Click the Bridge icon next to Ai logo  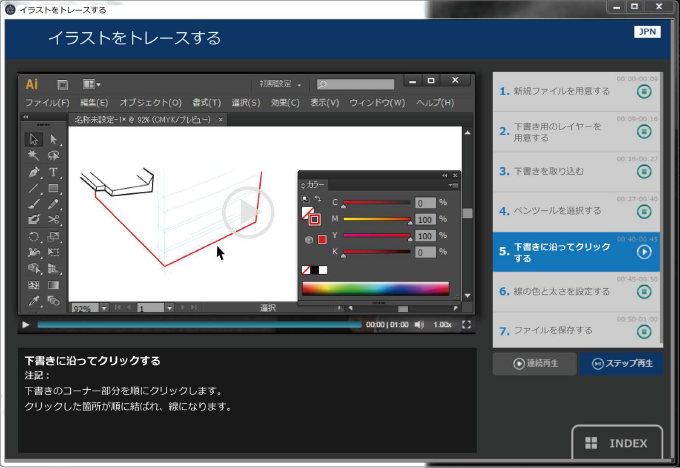[62, 84]
